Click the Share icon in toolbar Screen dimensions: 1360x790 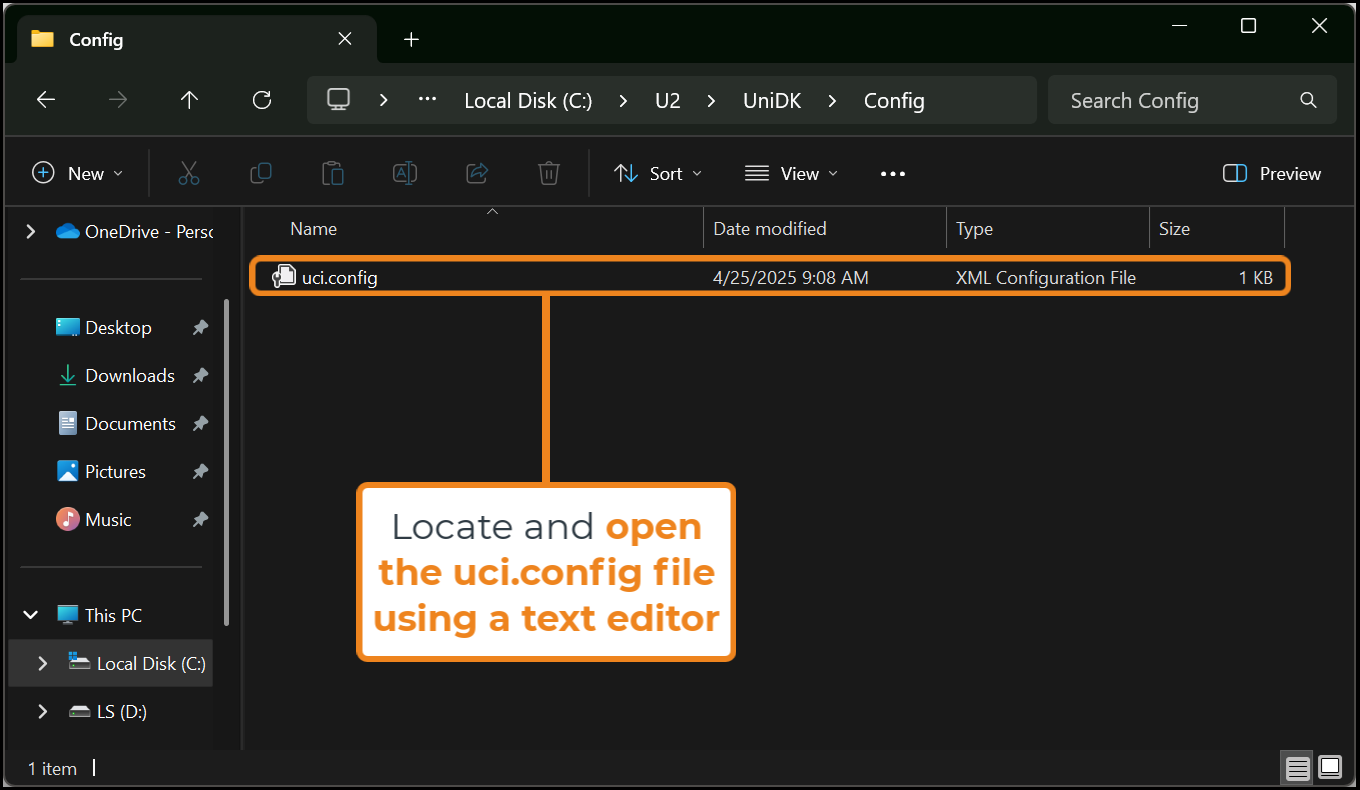pos(477,173)
